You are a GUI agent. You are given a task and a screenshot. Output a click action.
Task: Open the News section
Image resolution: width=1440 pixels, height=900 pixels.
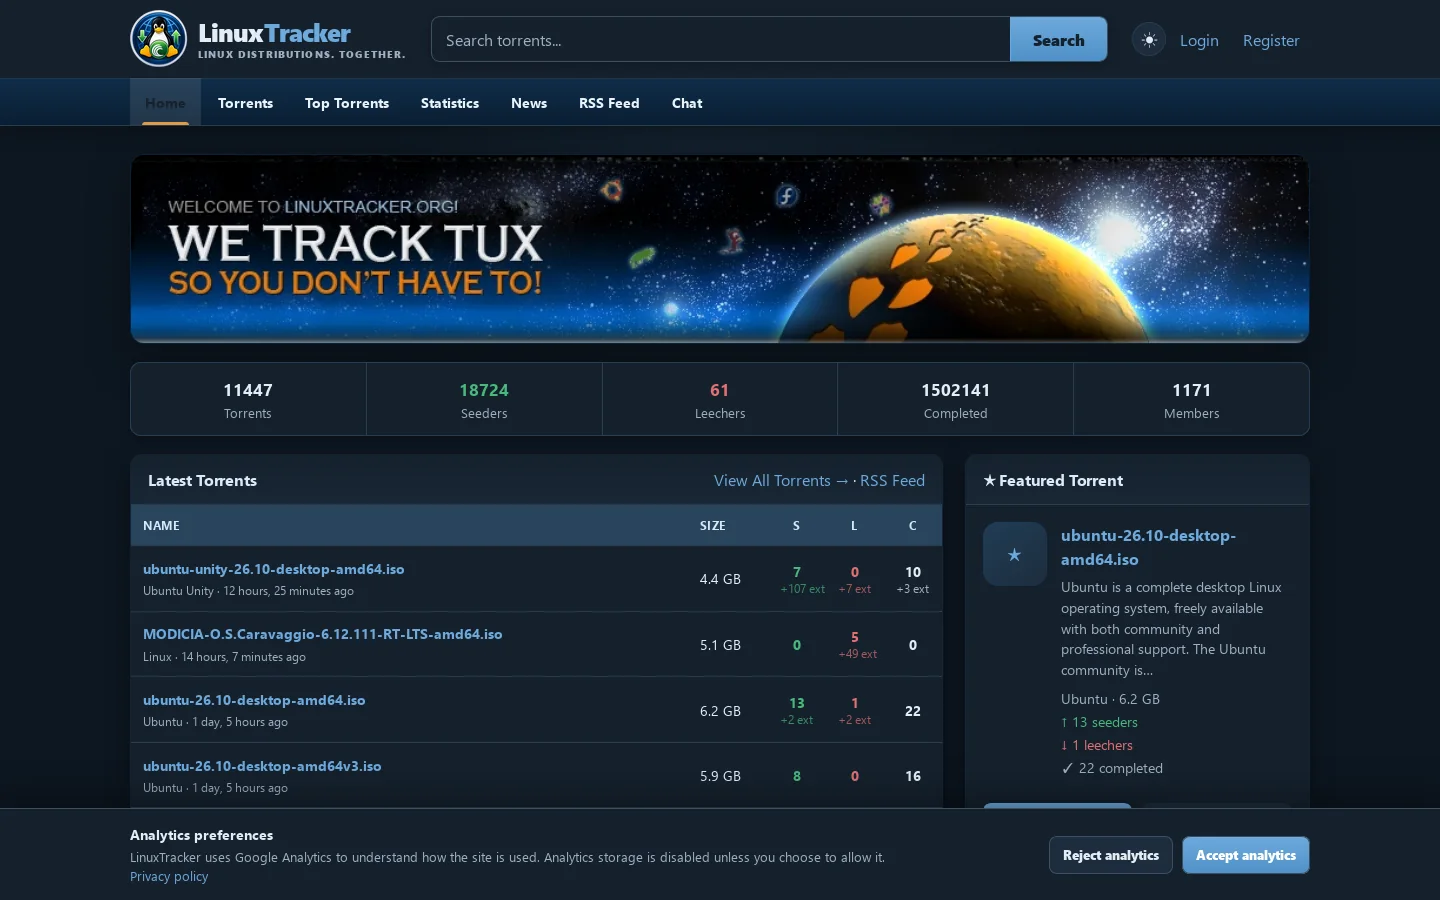tap(529, 103)
